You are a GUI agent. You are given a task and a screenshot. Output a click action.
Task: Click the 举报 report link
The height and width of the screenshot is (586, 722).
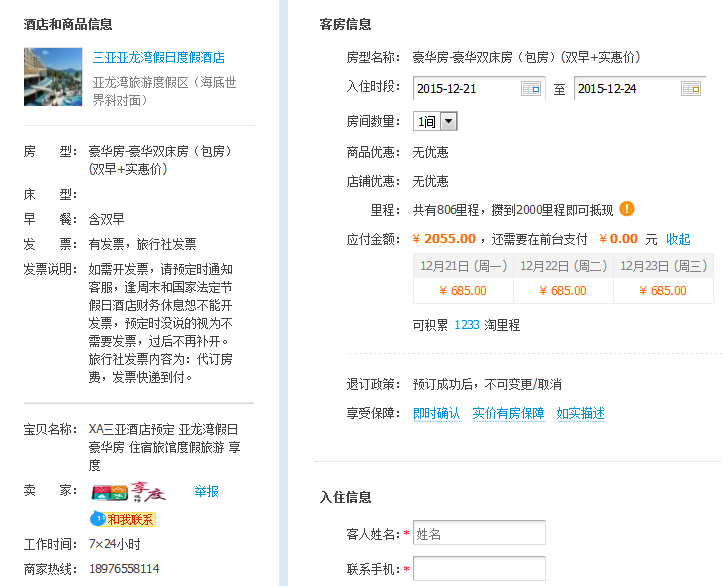click(206, 492)
